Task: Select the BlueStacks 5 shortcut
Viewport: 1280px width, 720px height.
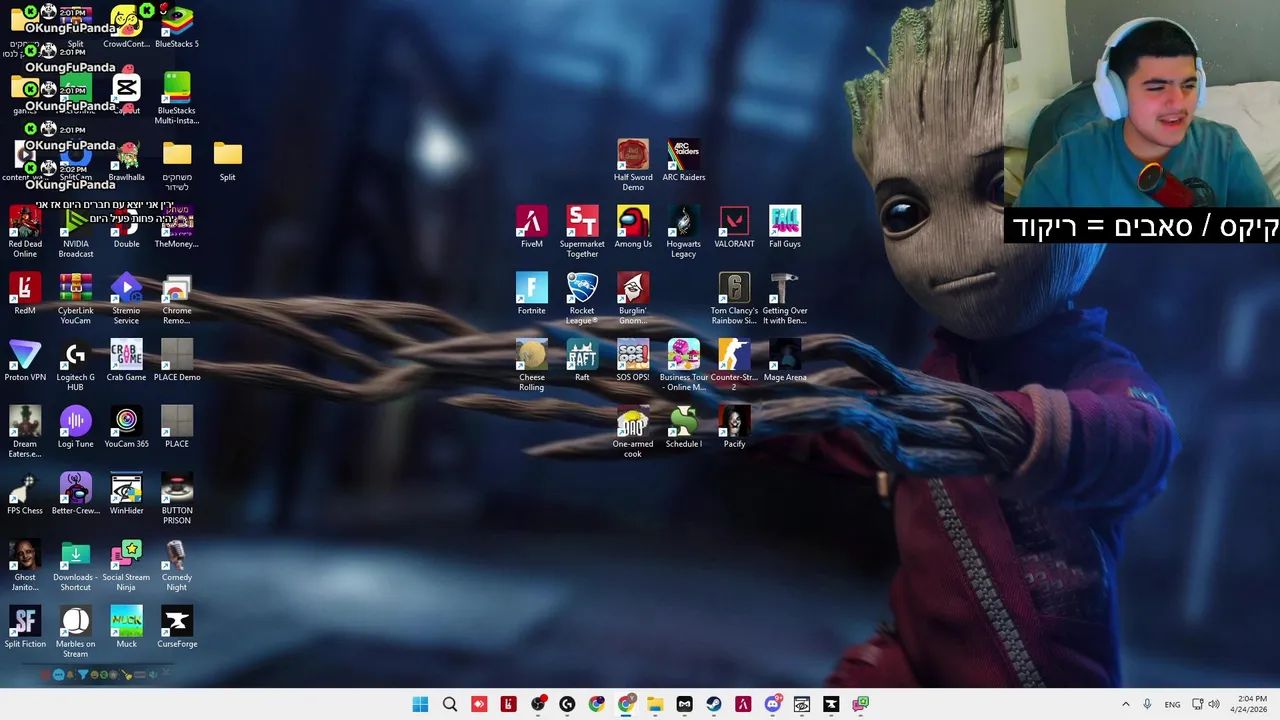Action: click(x=177, y=27)
